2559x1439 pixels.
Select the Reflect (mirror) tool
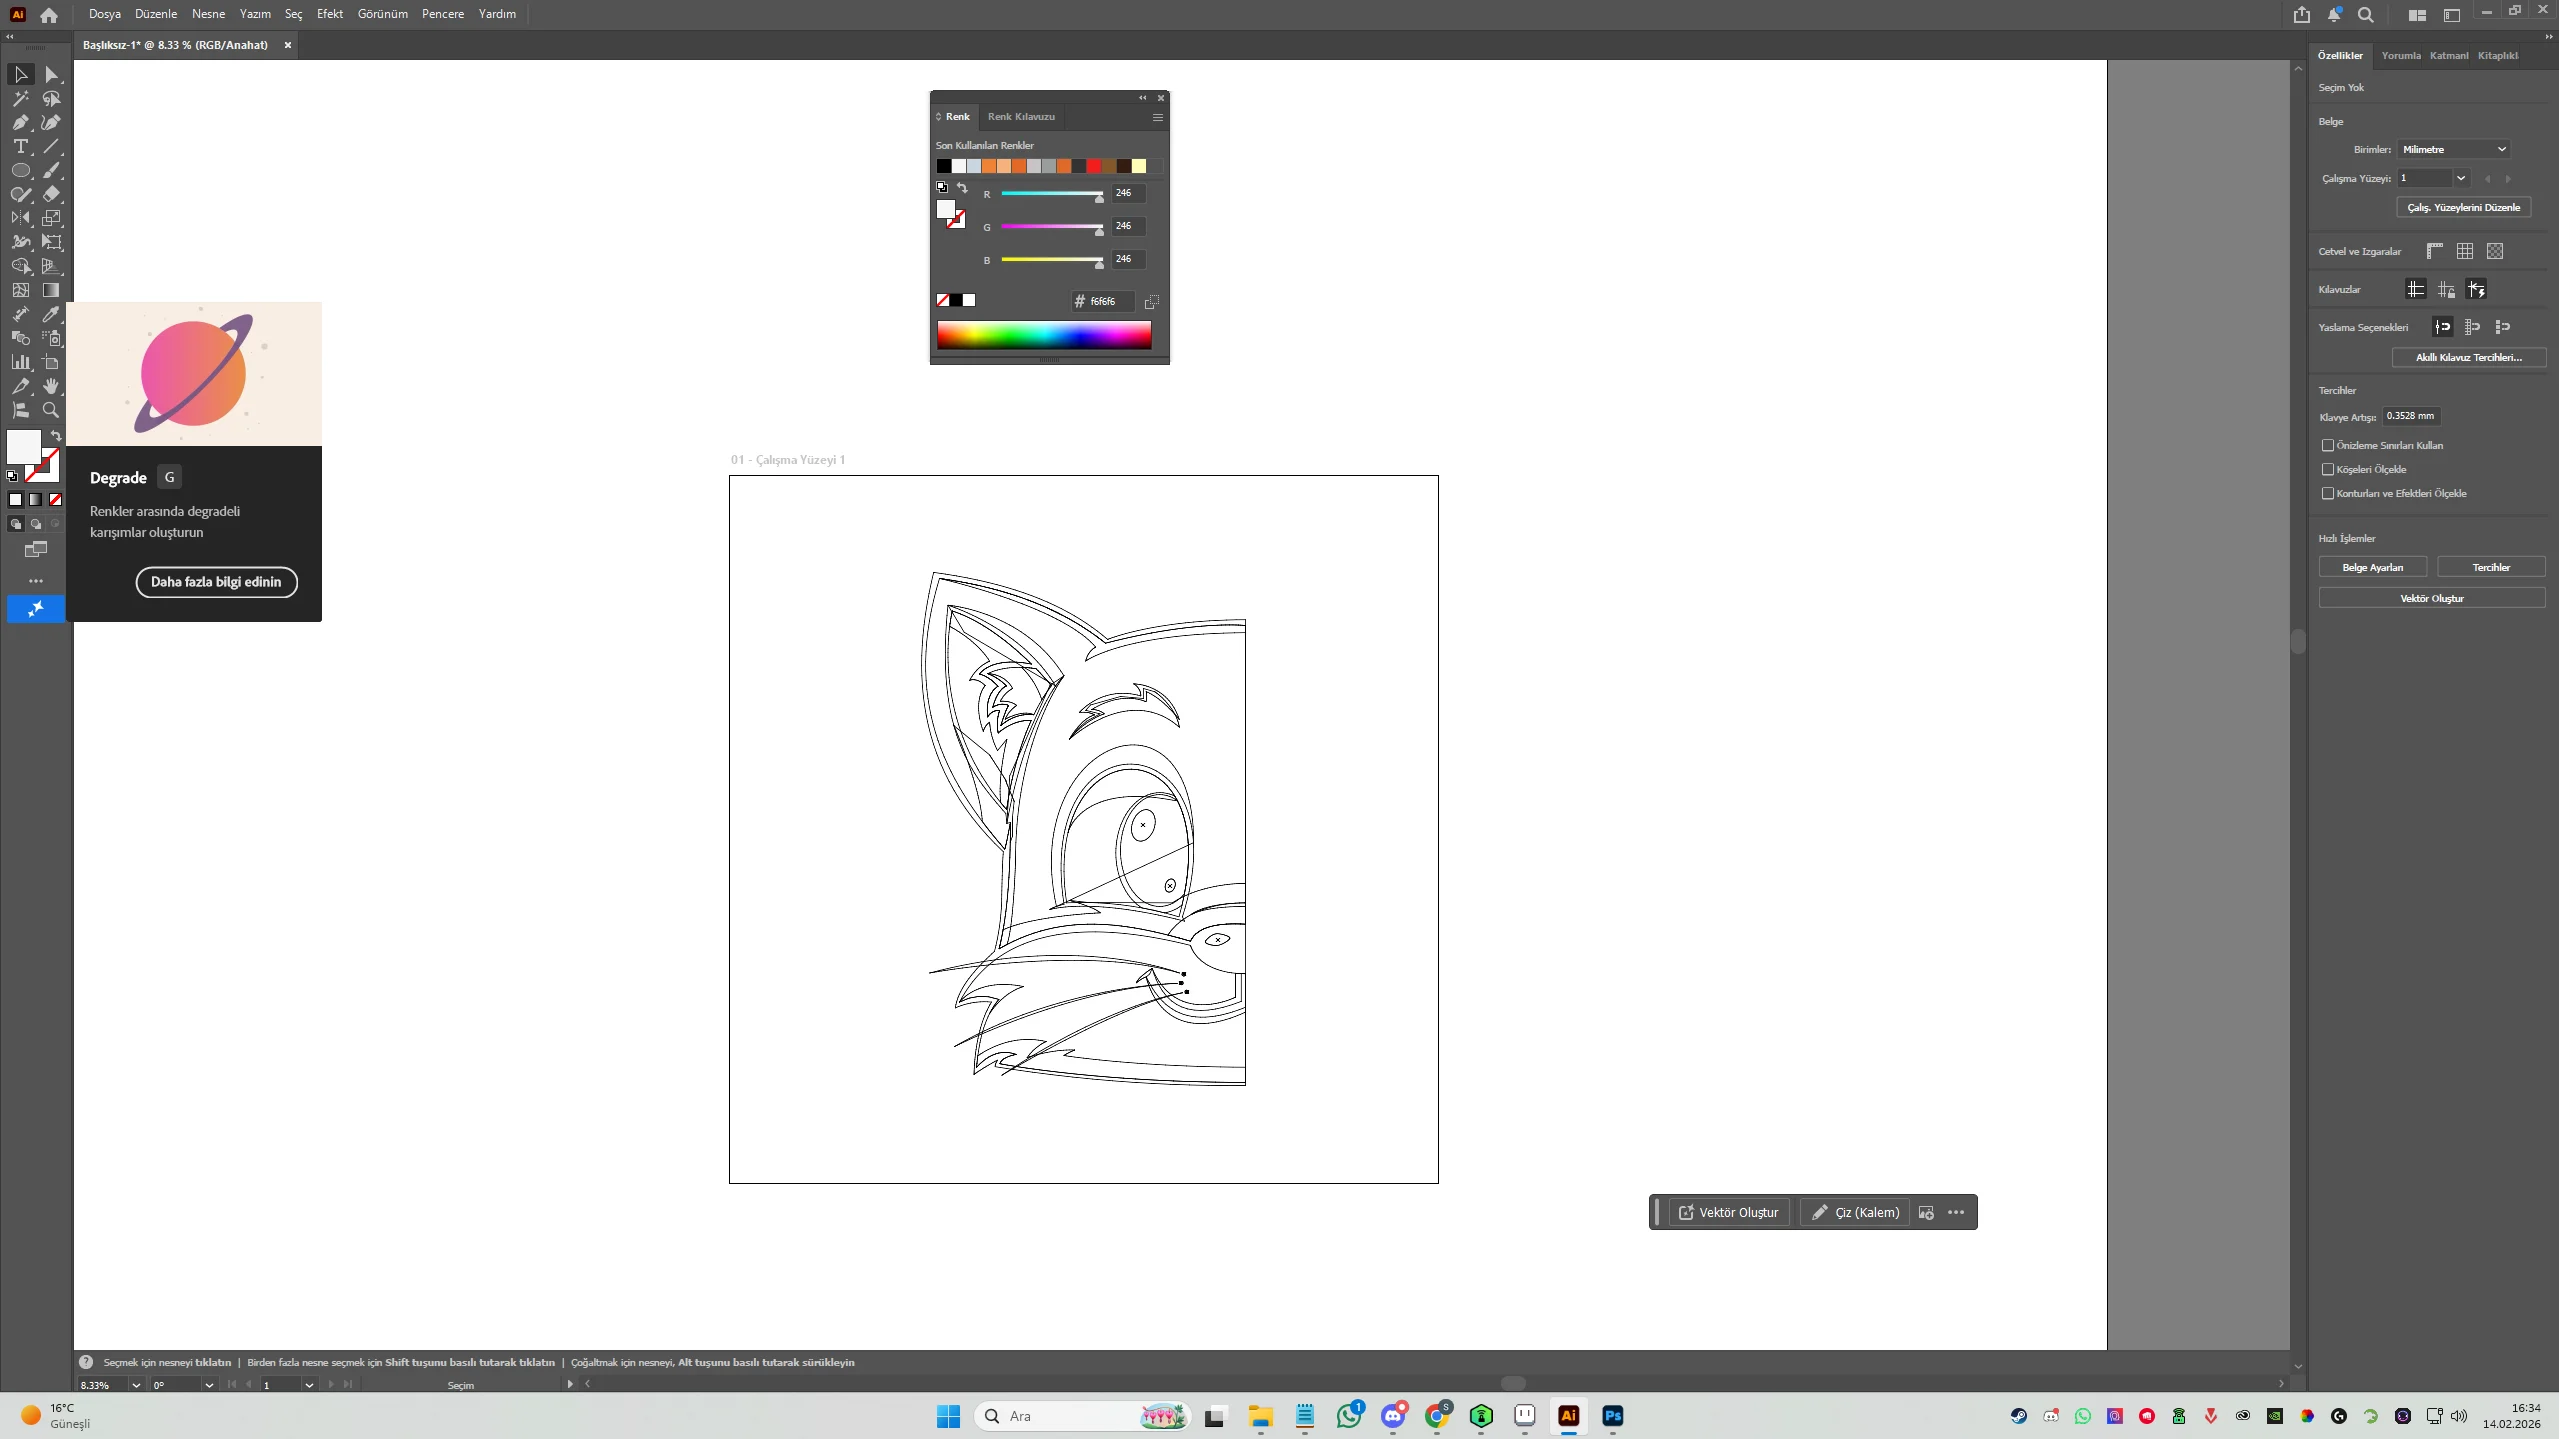pos(20,218)
